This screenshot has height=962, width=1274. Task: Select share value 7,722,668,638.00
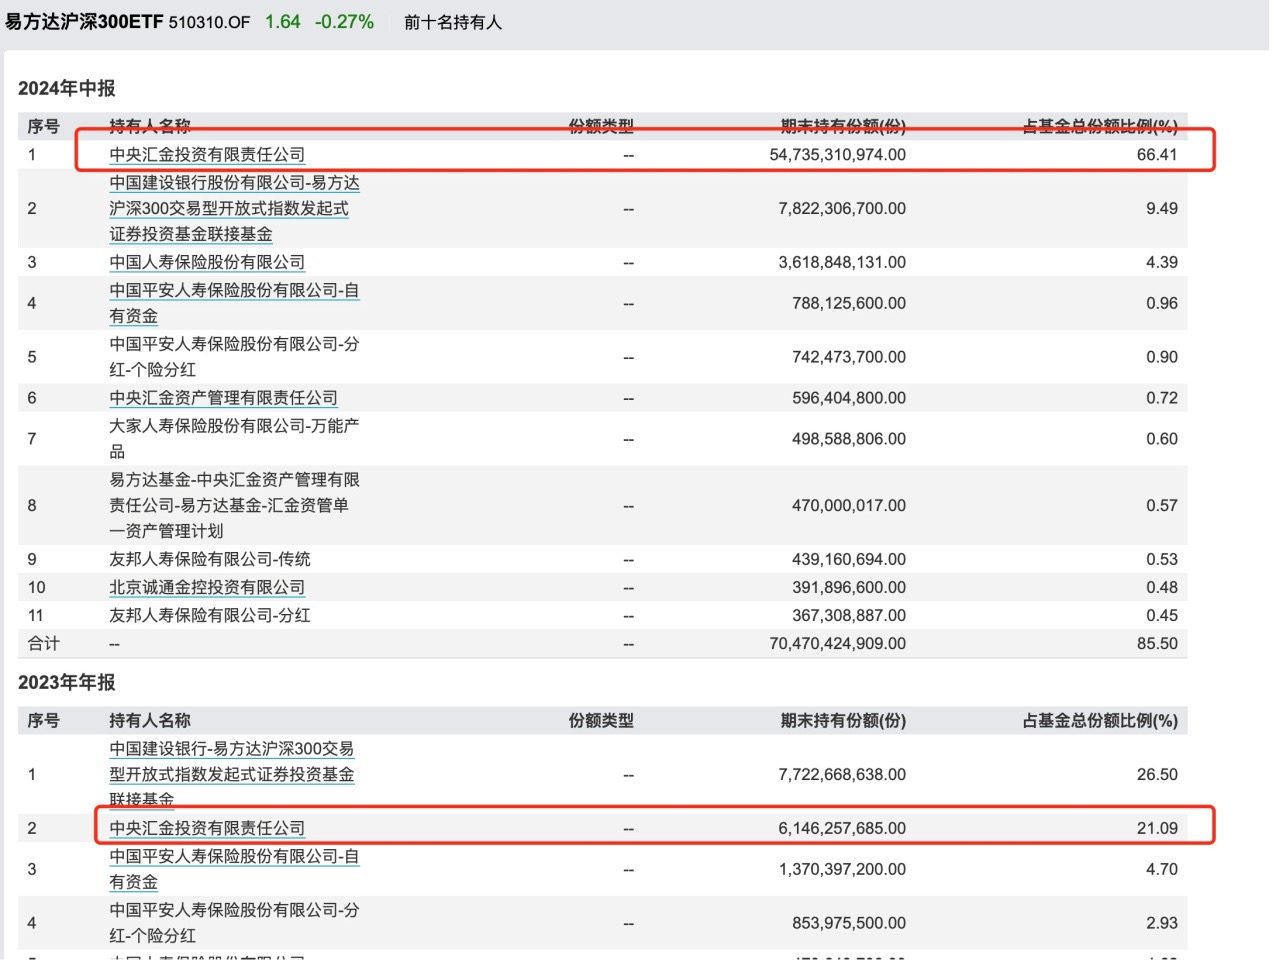842,775
